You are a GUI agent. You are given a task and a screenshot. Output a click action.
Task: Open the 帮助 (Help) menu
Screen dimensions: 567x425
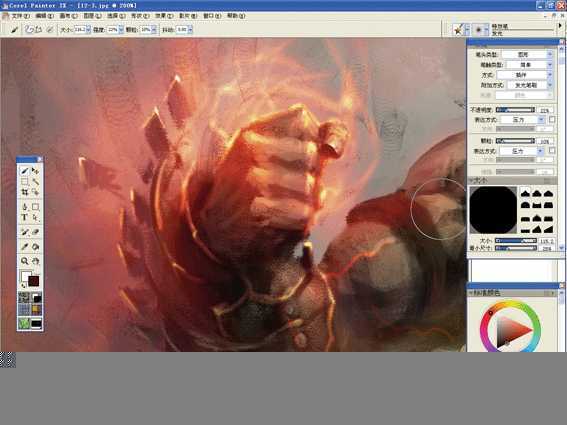point(236,16)
